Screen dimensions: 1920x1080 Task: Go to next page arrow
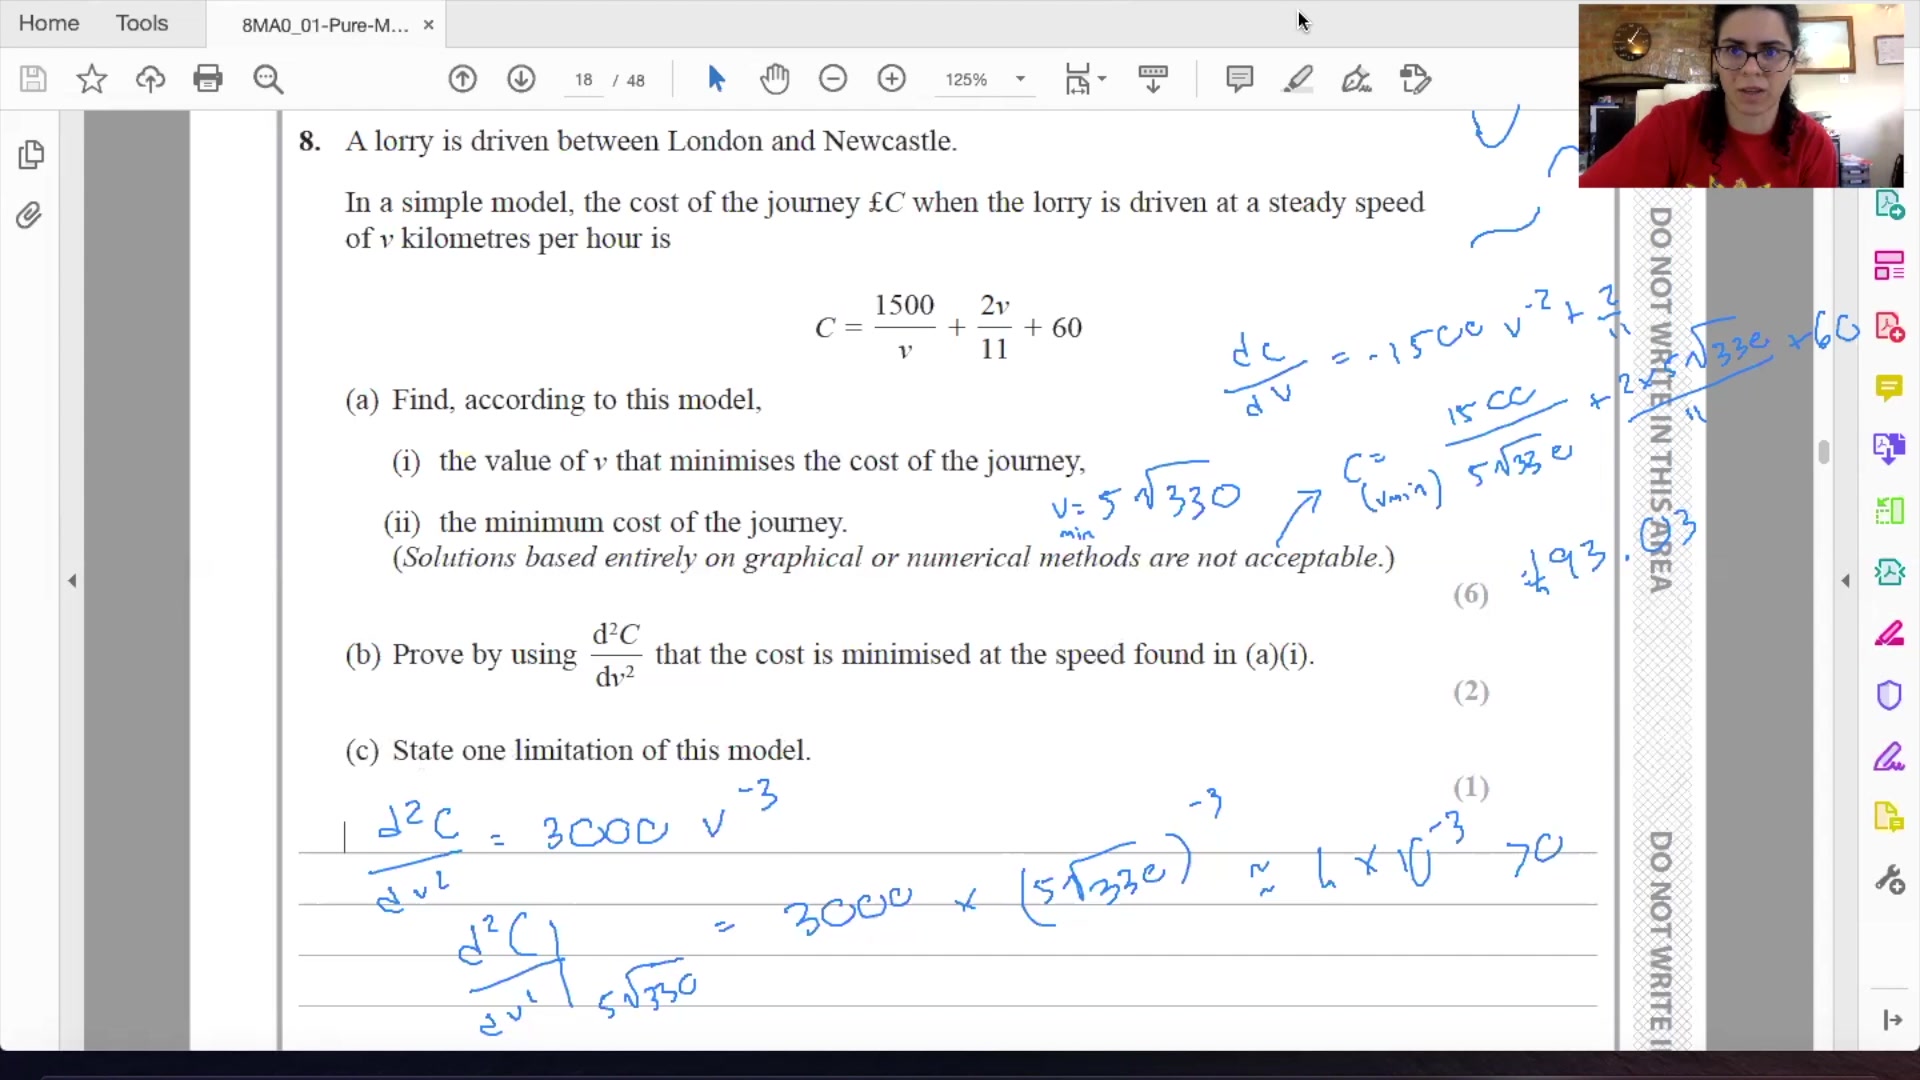click(x=521, y=79)
